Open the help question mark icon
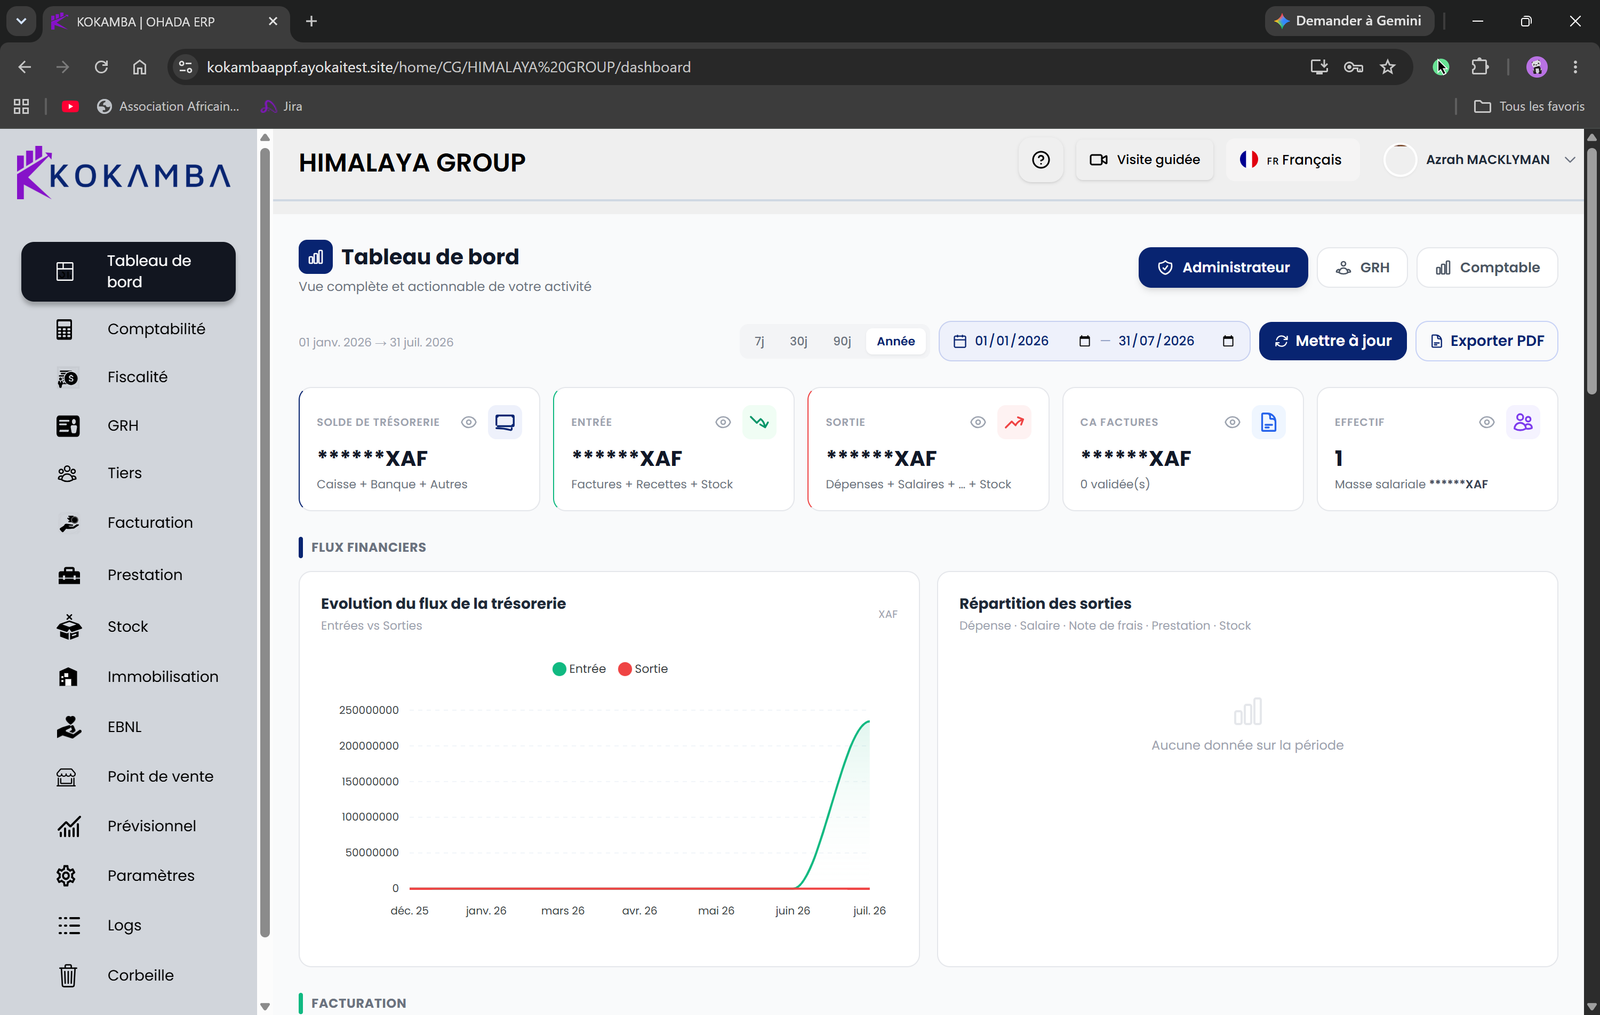The height and width of the screenshot is (1015, 1600). [x=1041, y=160]
